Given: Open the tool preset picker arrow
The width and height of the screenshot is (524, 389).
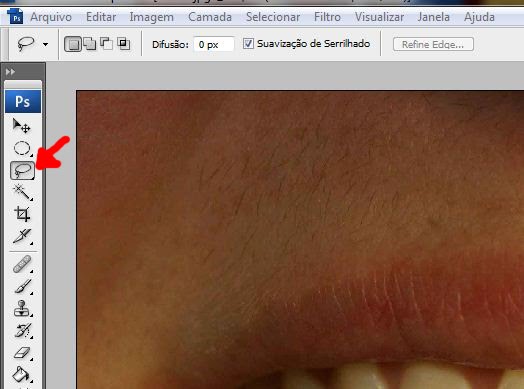Looking at the screenshot, I should [45, 44].
